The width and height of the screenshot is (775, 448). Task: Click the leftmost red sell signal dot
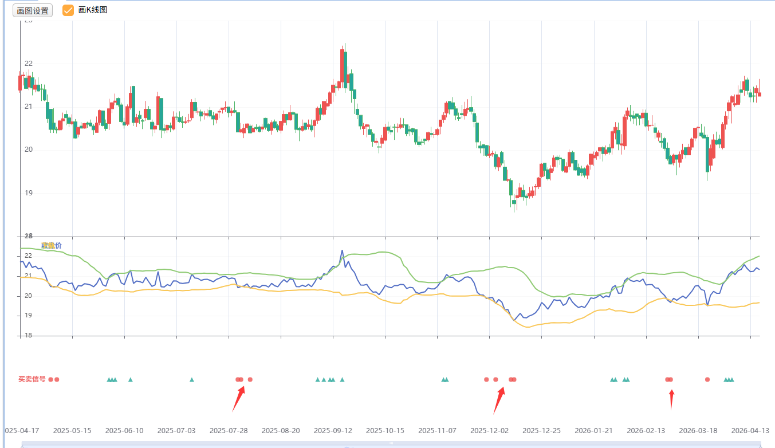[51, 380]
